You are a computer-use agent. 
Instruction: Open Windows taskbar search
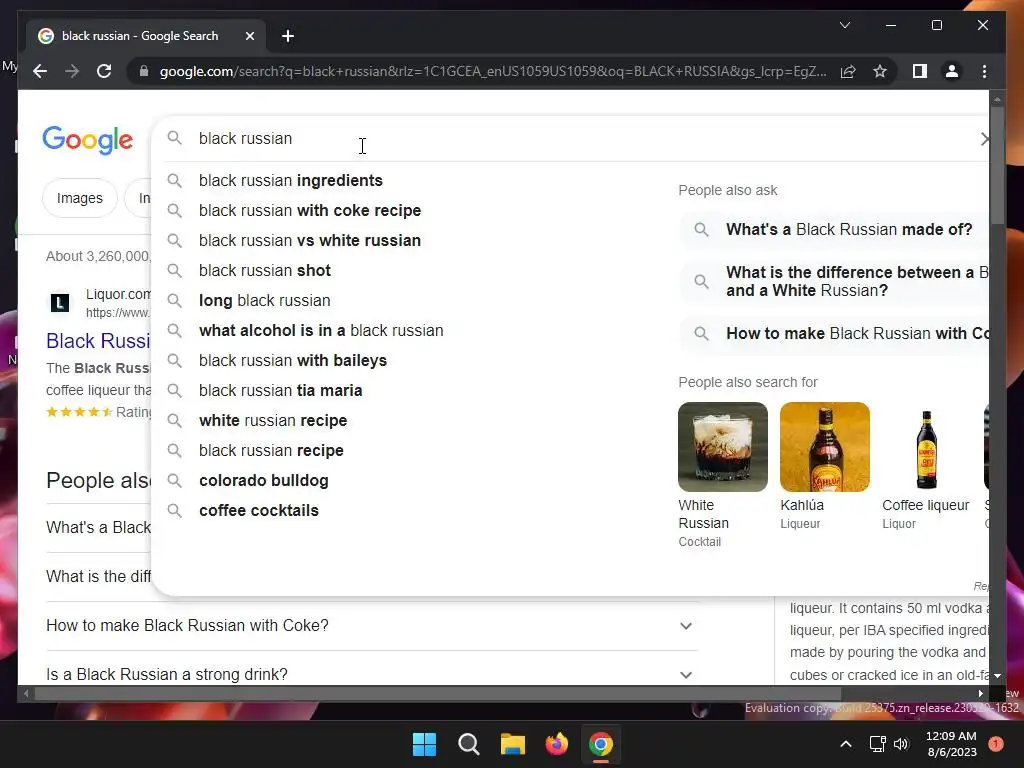click(469, 744)
